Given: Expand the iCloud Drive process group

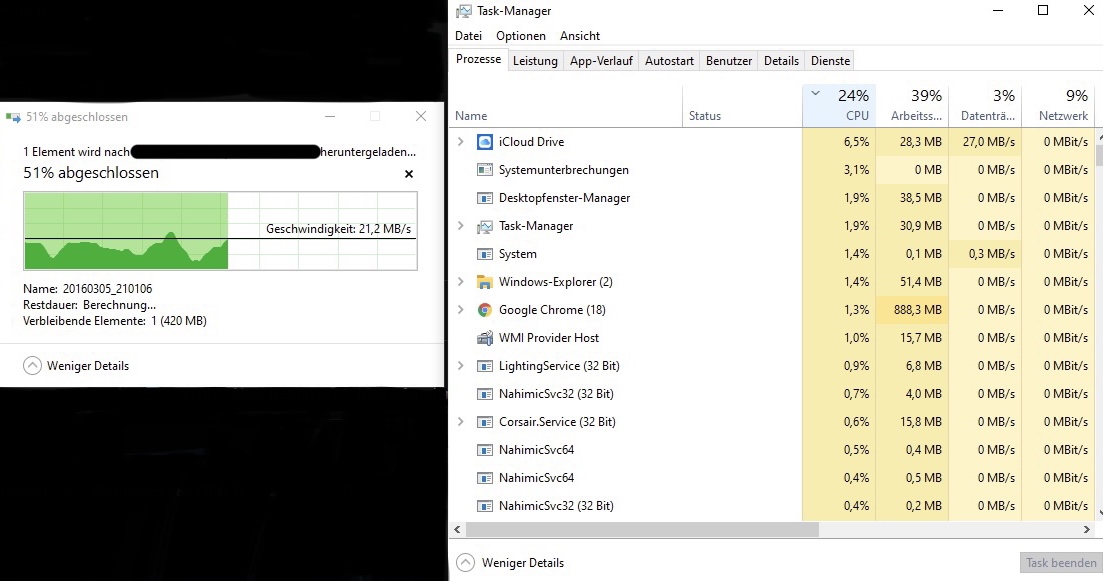Looking at the screenshot, I should (x=461, y=142).
